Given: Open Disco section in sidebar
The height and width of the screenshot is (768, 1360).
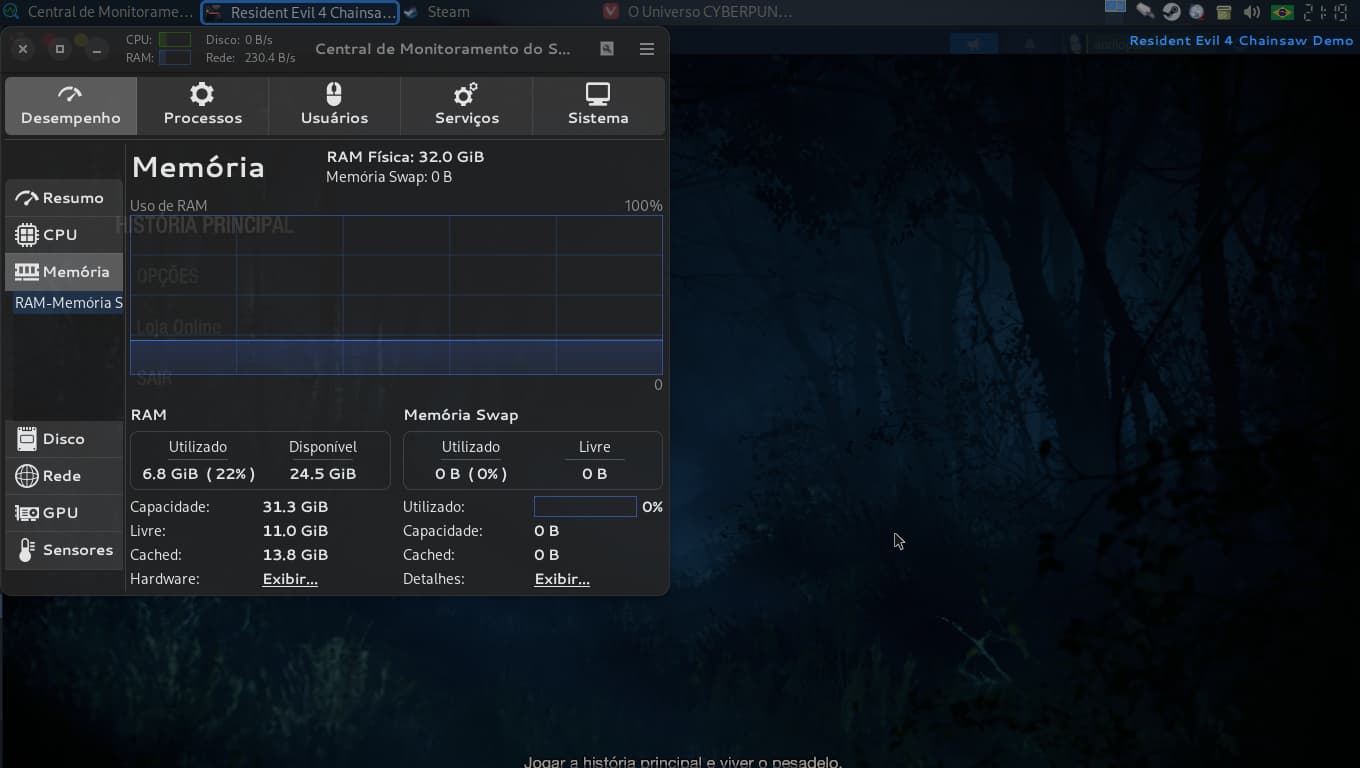Looking at the screenshot, I should 62,439.
